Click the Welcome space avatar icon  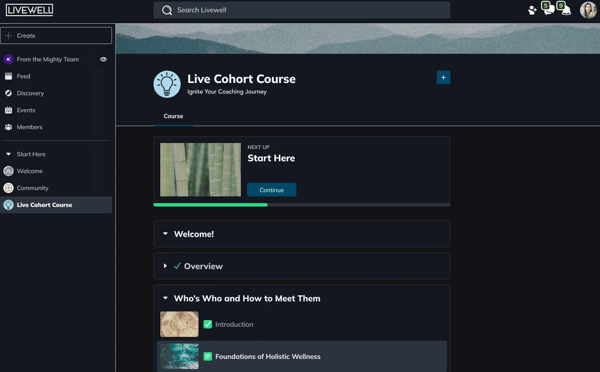click(8, 171)
